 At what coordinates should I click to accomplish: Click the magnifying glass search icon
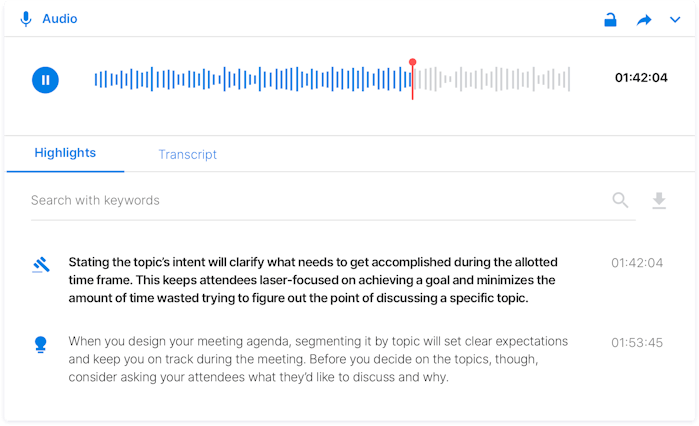(x=620, y=200)
